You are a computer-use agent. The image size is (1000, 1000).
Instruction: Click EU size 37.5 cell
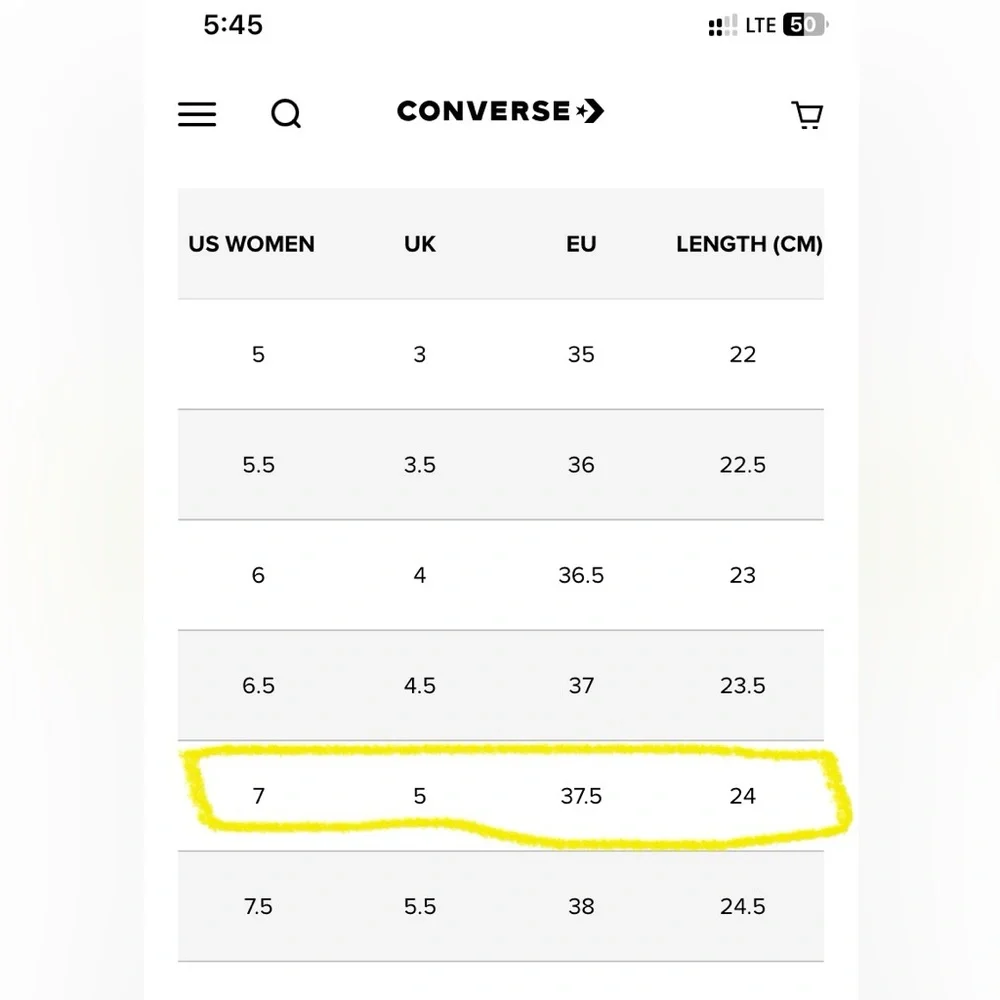(x=581, y=796)
